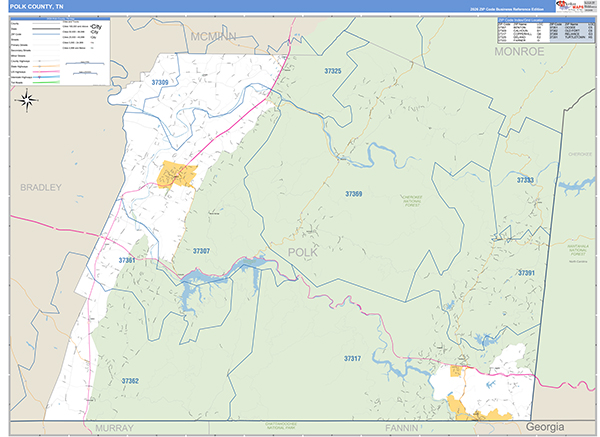The image size is (600, 437).
Task: Click the ZIP Code Business Reference Edition subtitle
Action: pyautogui.click(x=507, y=9)
